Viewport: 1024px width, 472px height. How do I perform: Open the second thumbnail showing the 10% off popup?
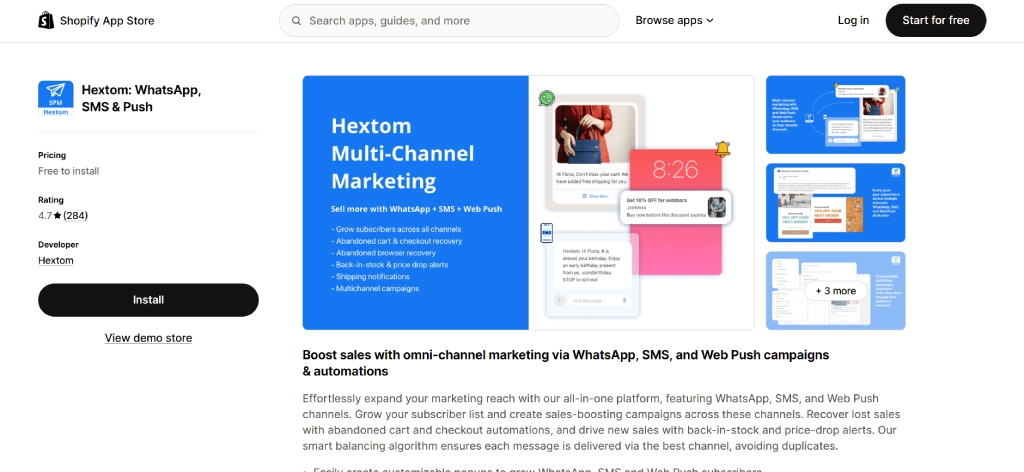(835, 202)
